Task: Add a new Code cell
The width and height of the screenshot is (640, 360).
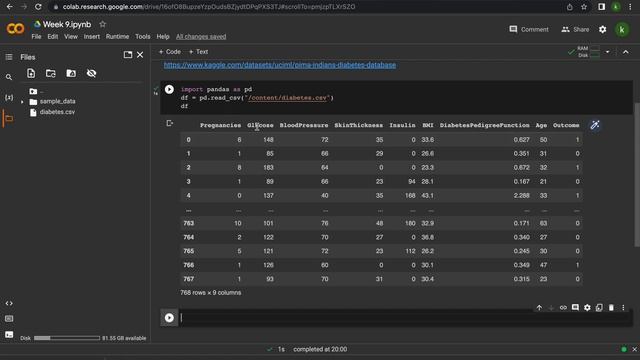Action: (x=169, y=52)
